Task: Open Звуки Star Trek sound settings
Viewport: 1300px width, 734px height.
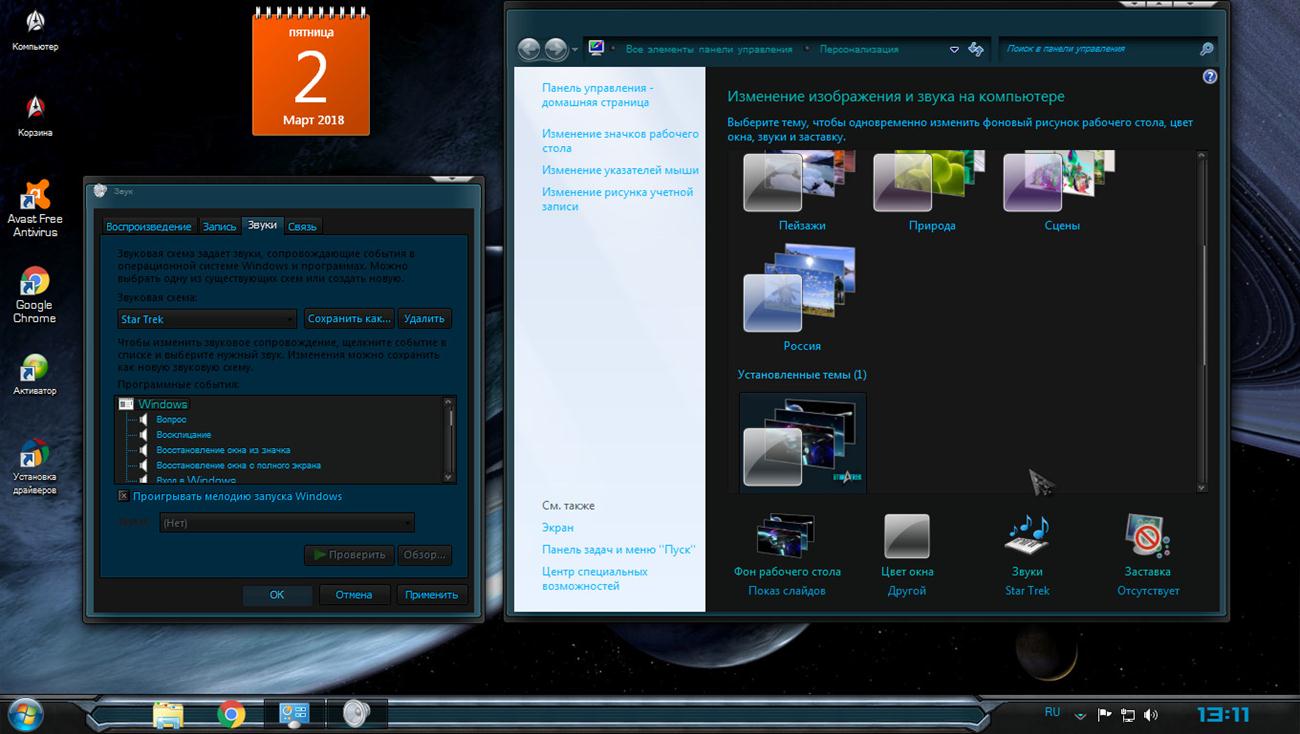Action: point(1027,555)
